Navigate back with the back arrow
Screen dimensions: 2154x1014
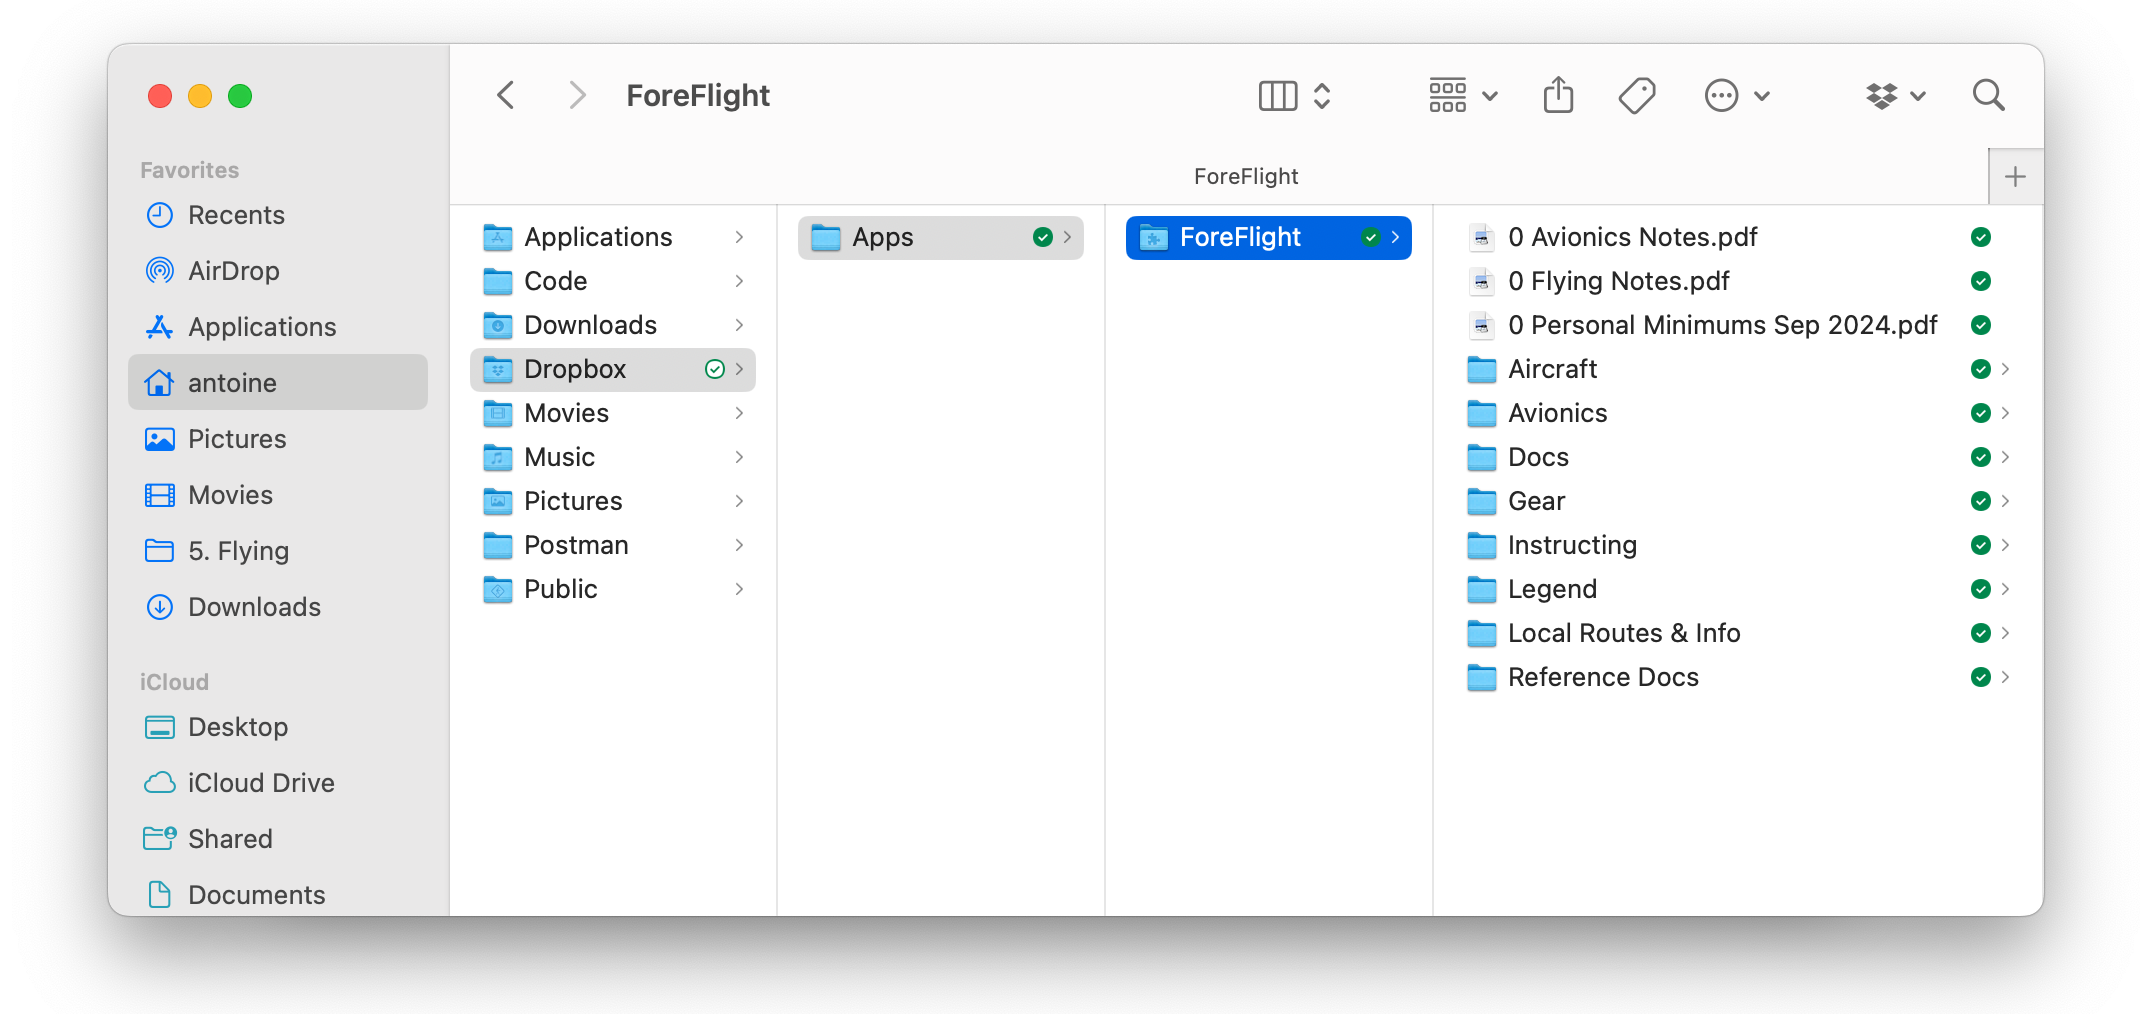505,94
